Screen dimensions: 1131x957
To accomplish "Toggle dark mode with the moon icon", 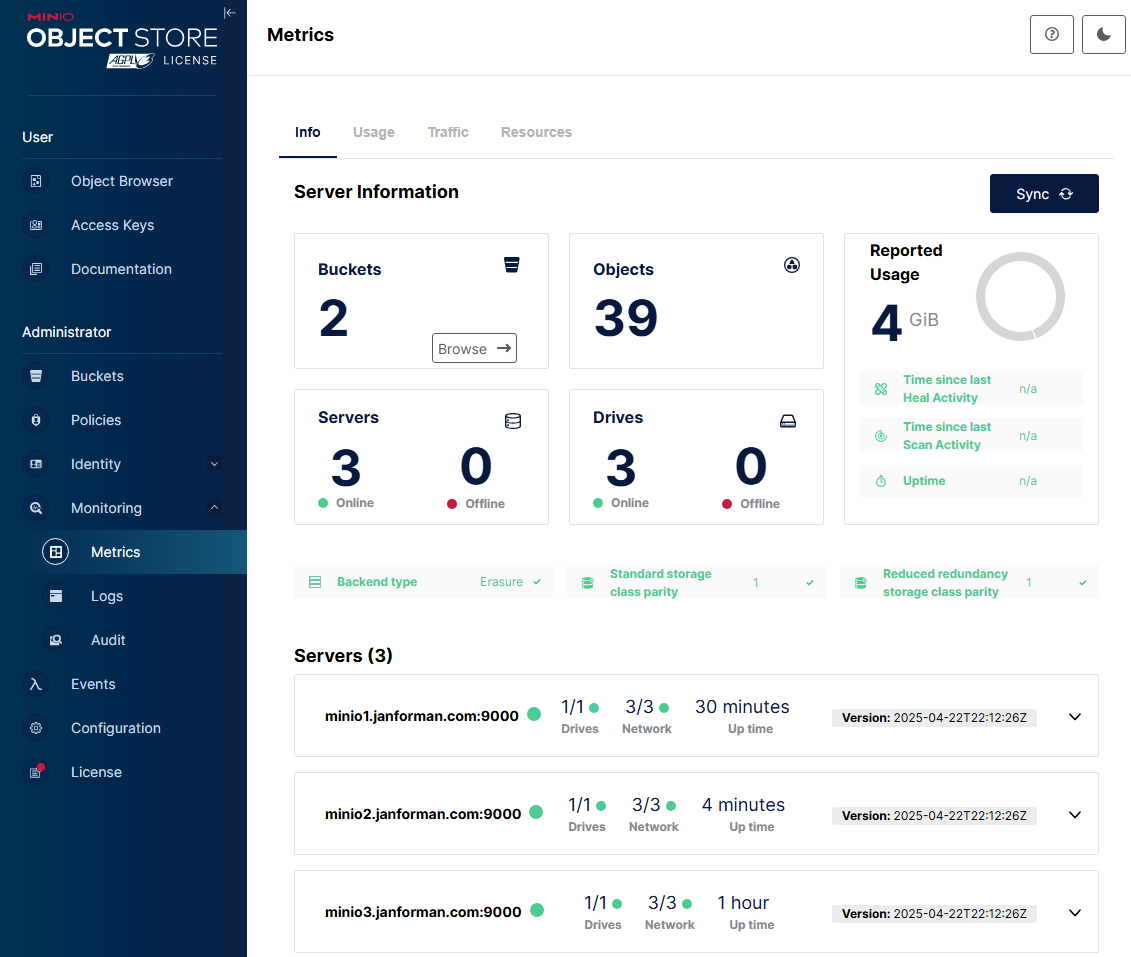I will (1103, 35).
